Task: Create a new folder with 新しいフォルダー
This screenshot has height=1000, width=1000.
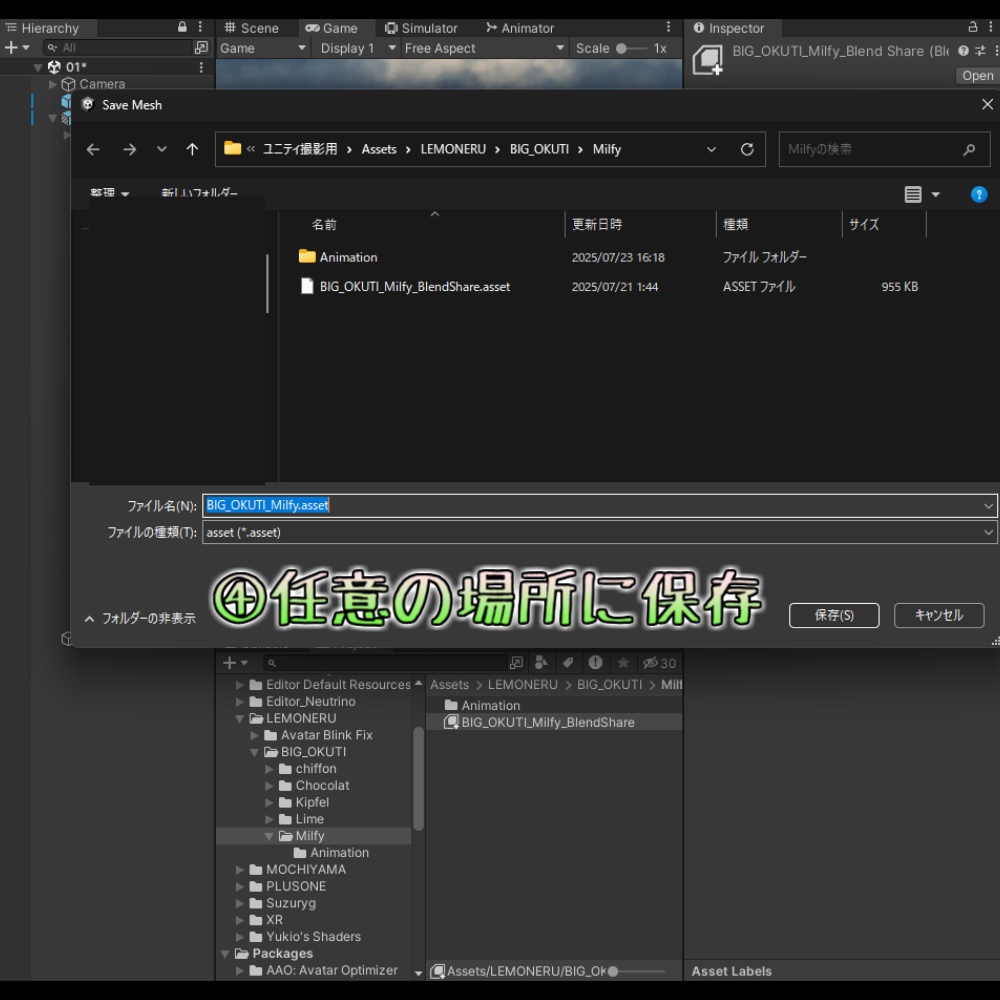Action: coord(199,193)
